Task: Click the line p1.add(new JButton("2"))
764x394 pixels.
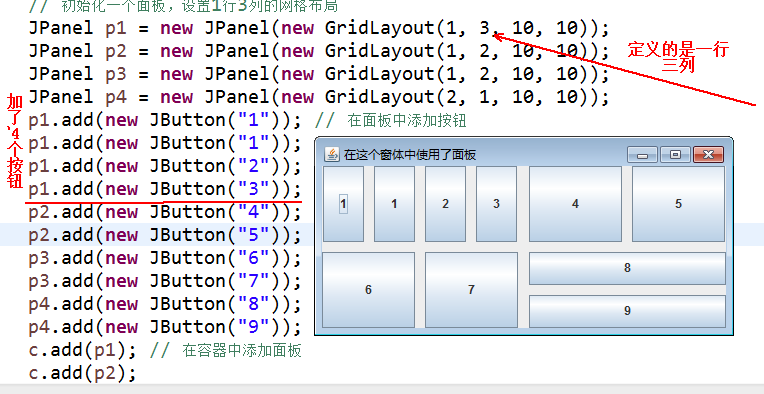Action: tap(166, 166)
